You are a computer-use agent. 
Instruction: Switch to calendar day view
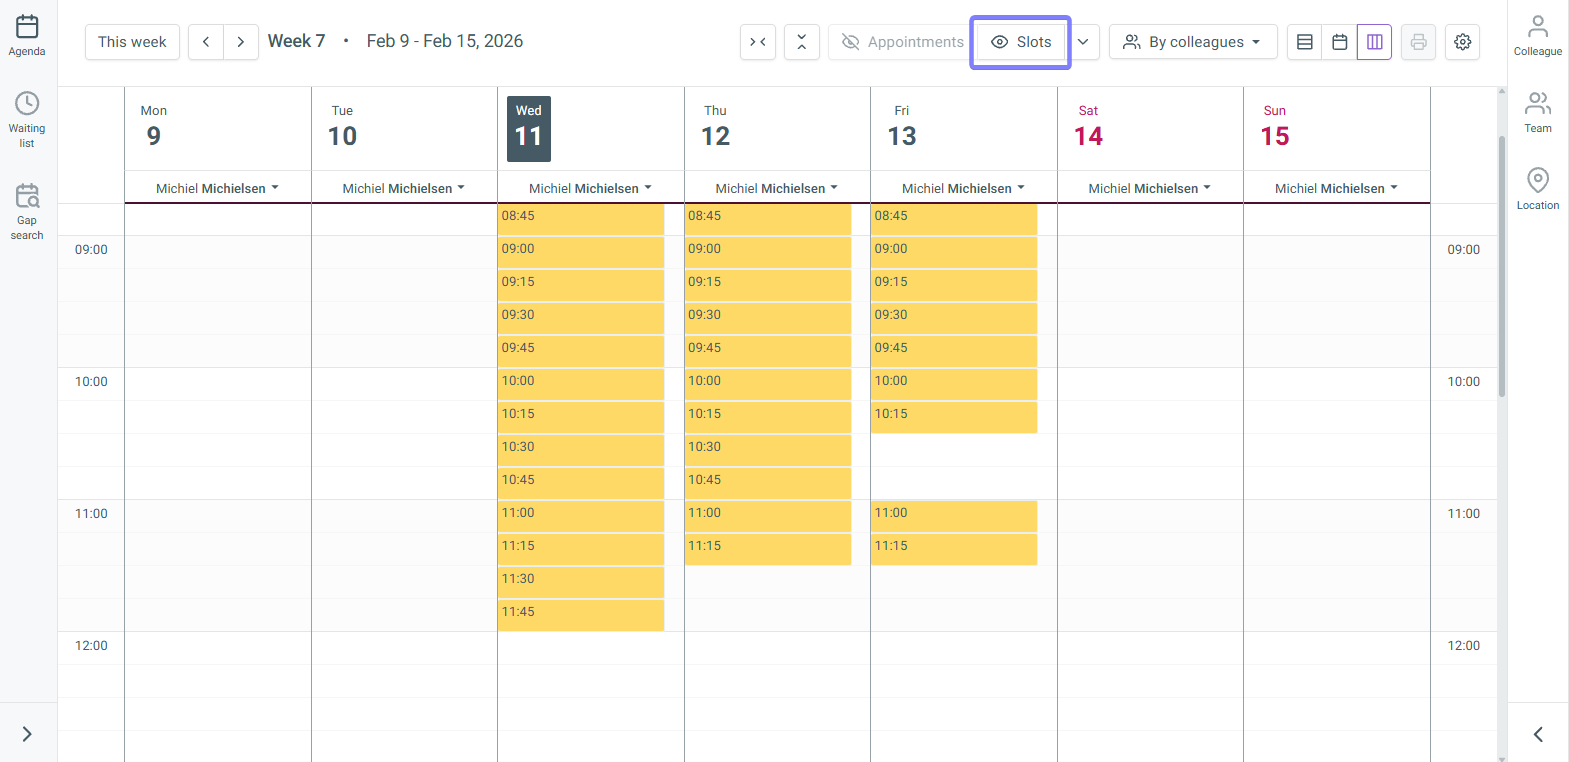click(1339, 42)
